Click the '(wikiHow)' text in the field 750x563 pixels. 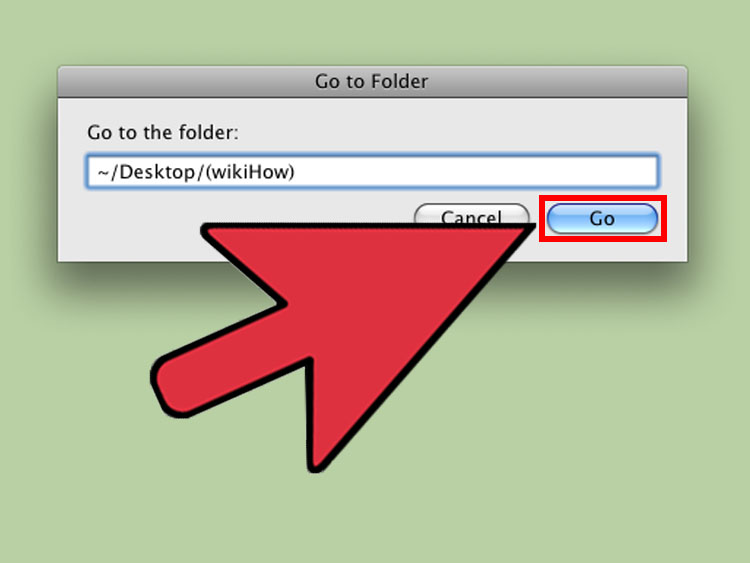[250, 172]
